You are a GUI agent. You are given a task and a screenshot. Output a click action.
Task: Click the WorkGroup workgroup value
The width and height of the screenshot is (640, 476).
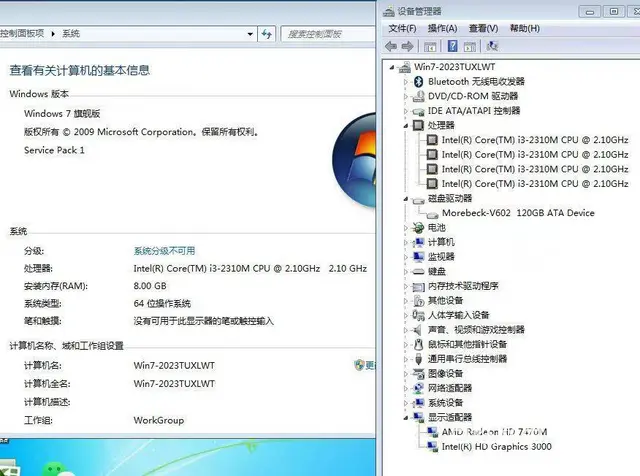[159, 420]
